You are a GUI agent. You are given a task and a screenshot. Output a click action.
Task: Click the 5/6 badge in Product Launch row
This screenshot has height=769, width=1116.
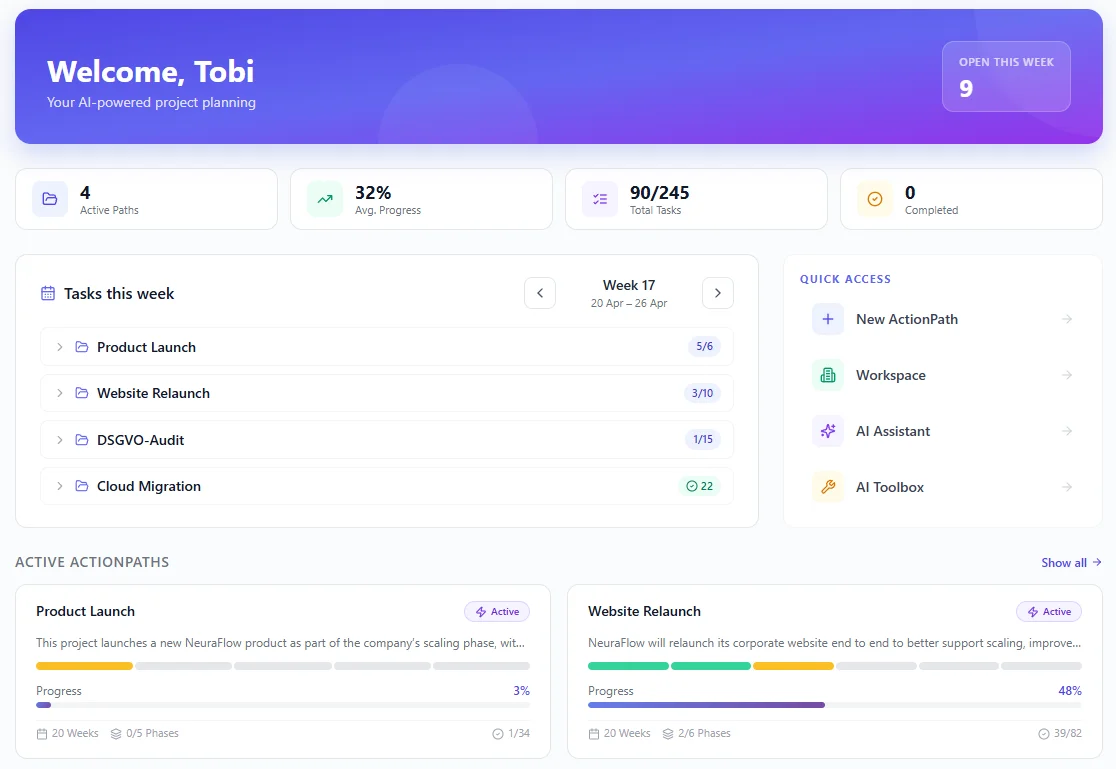[704, 347]
